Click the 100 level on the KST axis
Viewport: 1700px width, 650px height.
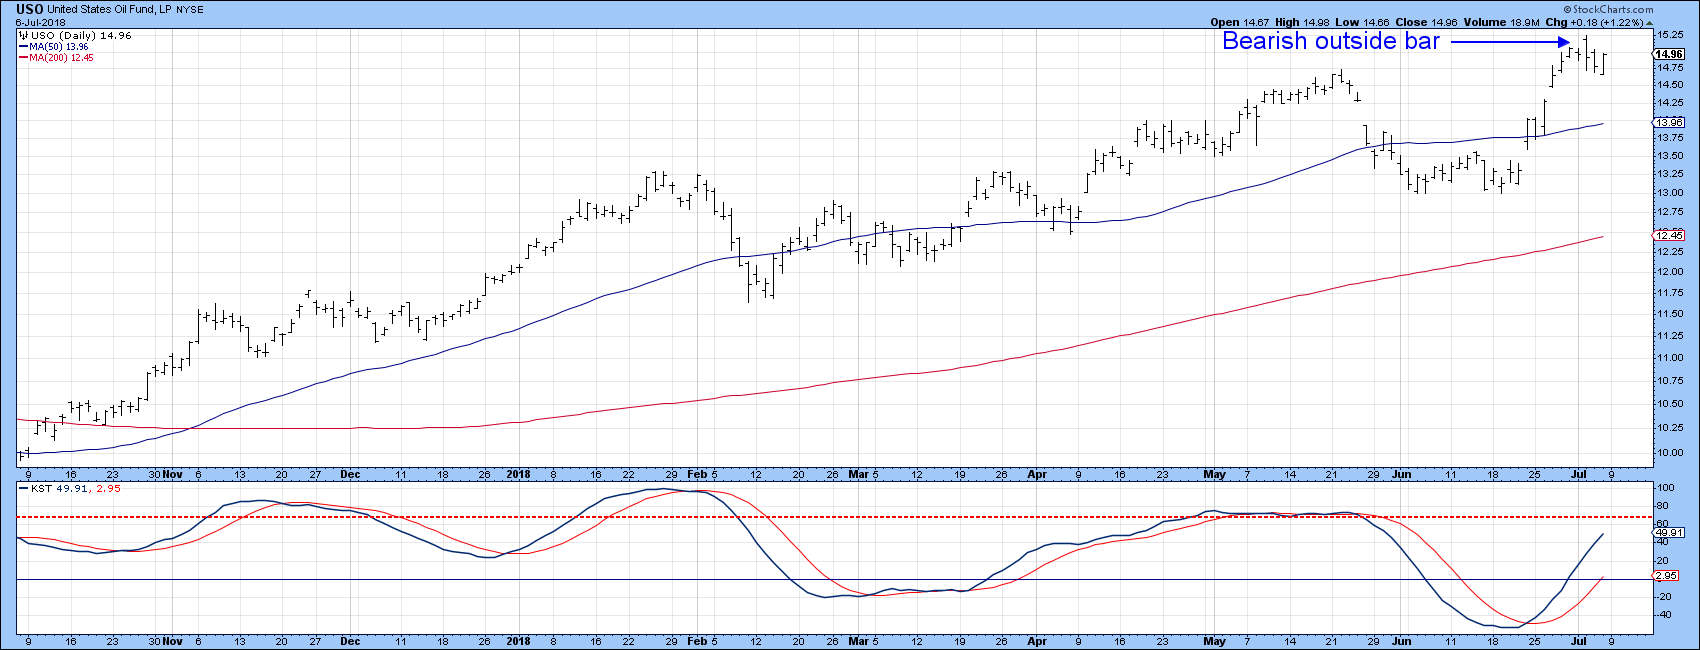point(1666,489)
